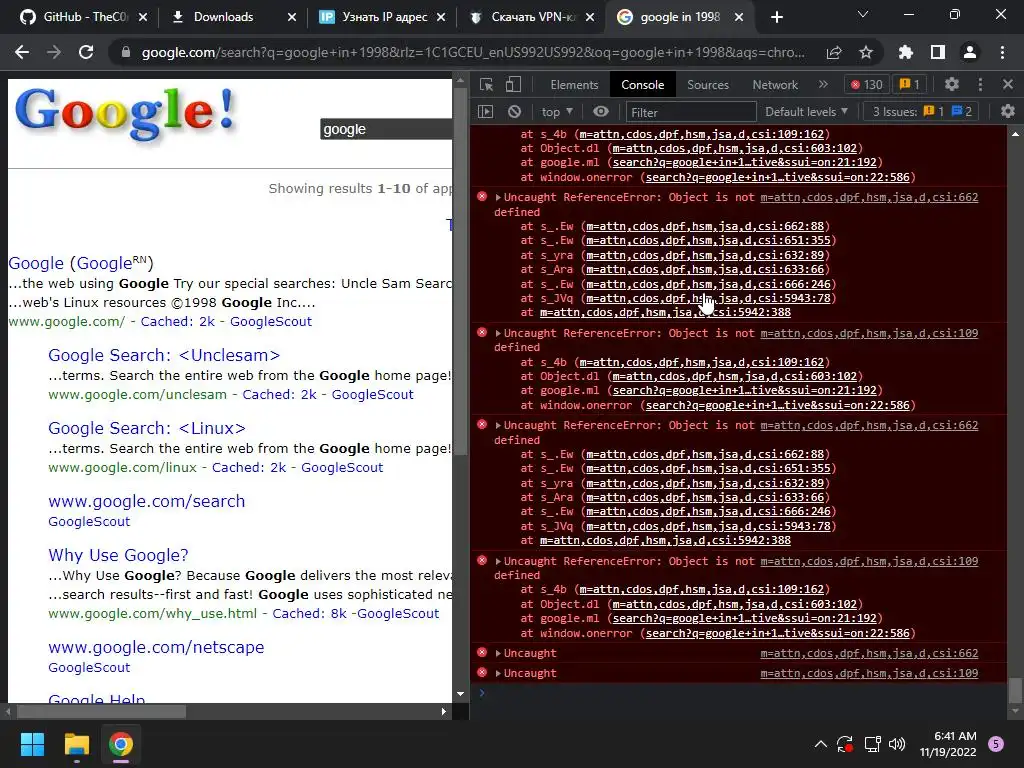Clear the console log
Viewport: 1024px width, 768px height.
[515, 112]
